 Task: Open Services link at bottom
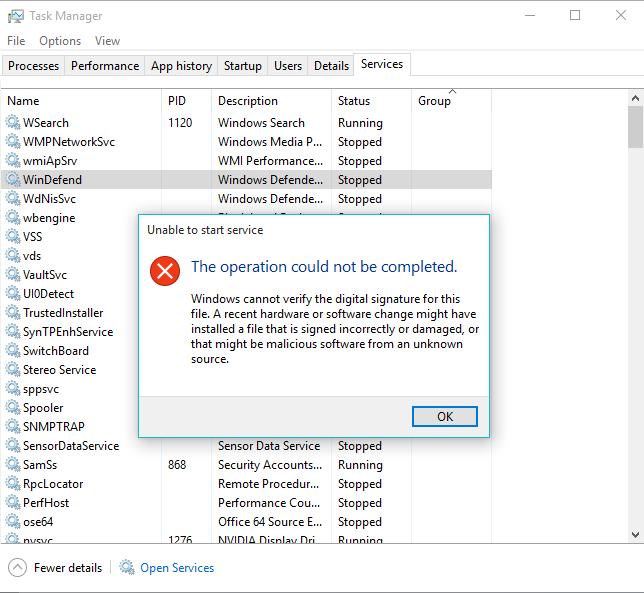tap(177, 568)
